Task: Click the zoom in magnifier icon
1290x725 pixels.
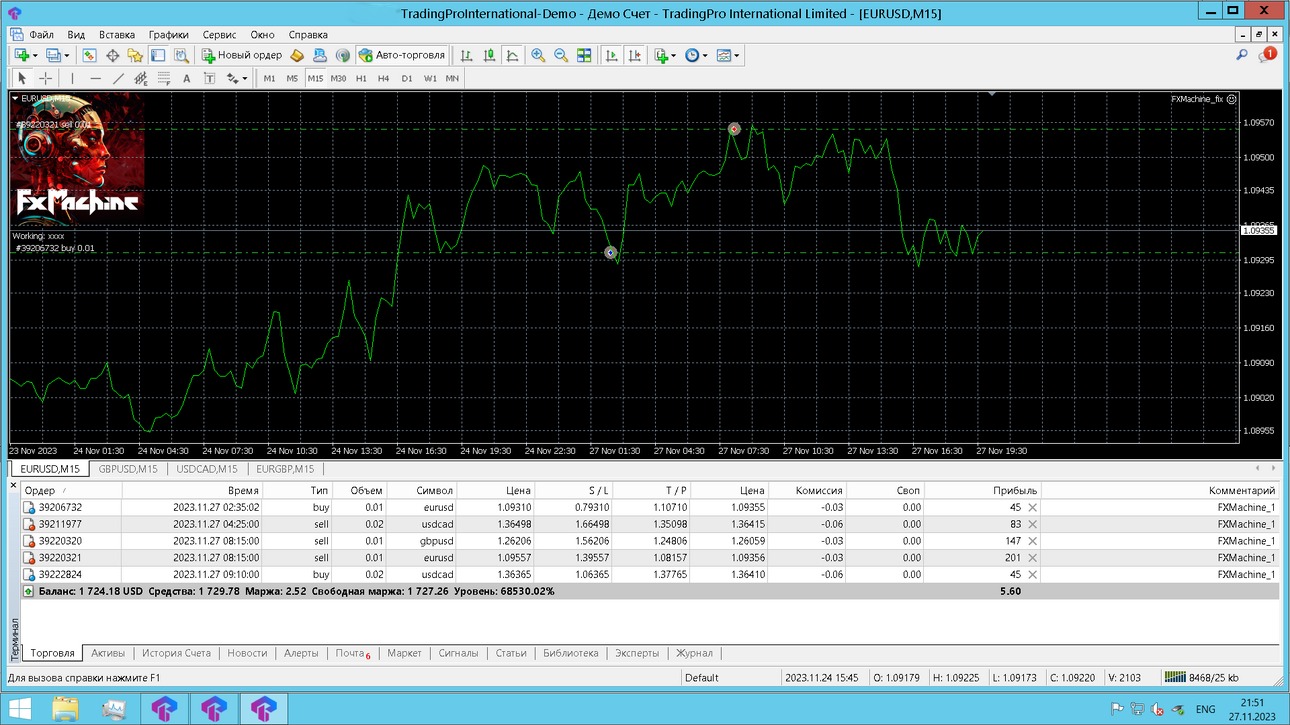Action: click(x=538, y=56)
